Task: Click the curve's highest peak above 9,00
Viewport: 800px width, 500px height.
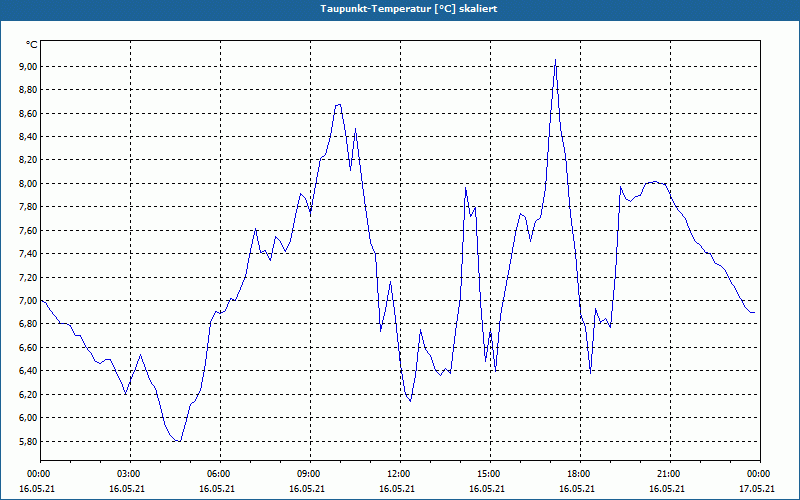Action: 556,60
